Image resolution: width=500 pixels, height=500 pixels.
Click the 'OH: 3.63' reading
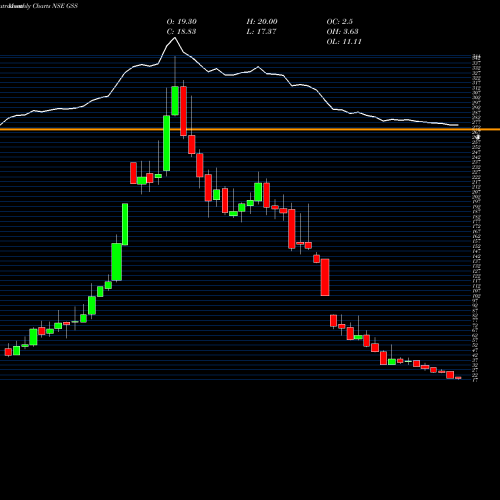(x=343, y=32)
